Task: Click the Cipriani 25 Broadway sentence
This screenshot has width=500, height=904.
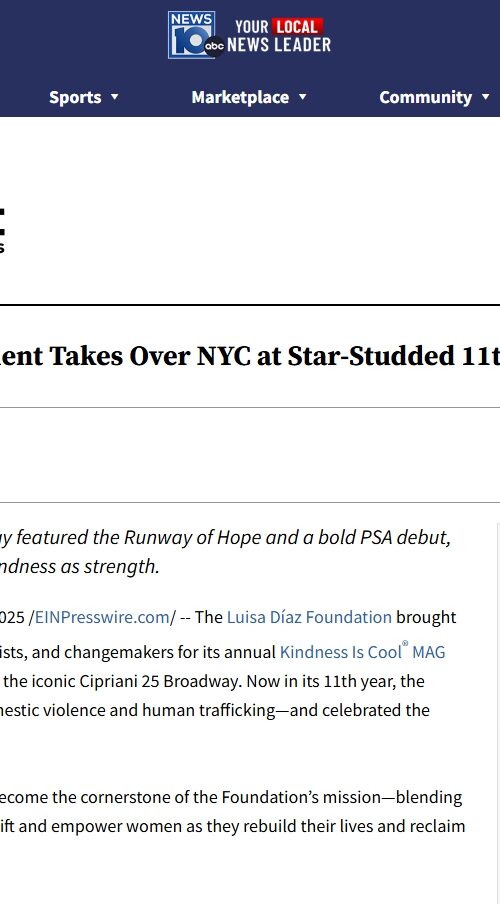Action: click(212, 681)
